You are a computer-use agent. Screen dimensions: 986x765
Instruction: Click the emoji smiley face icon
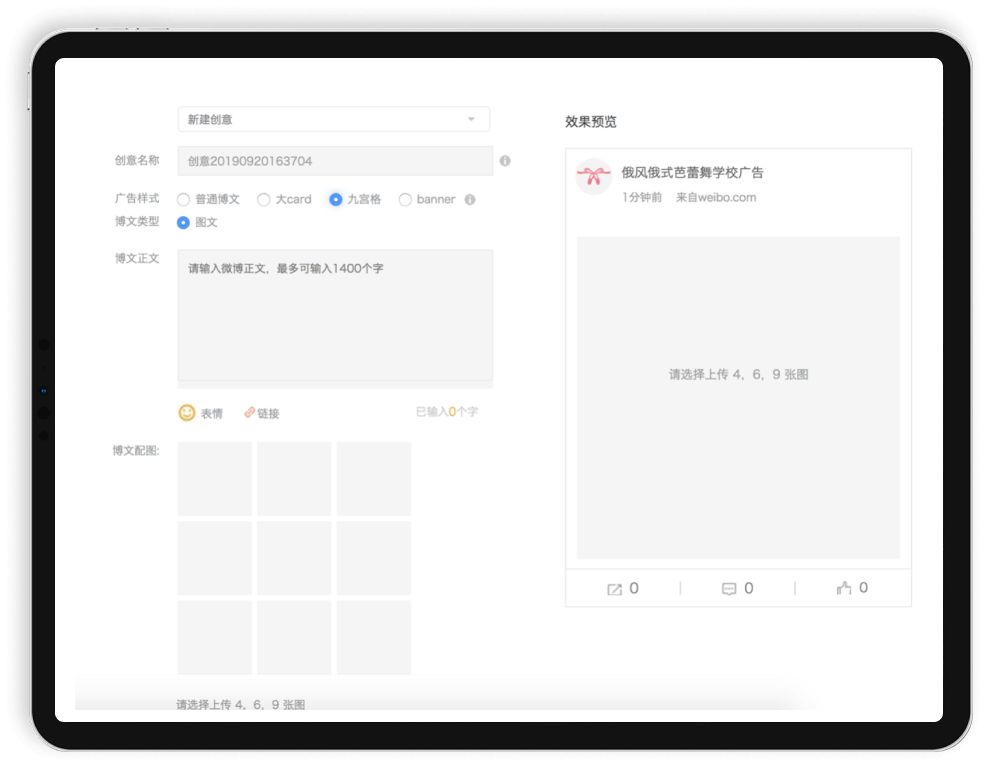[x=187, y=412]
